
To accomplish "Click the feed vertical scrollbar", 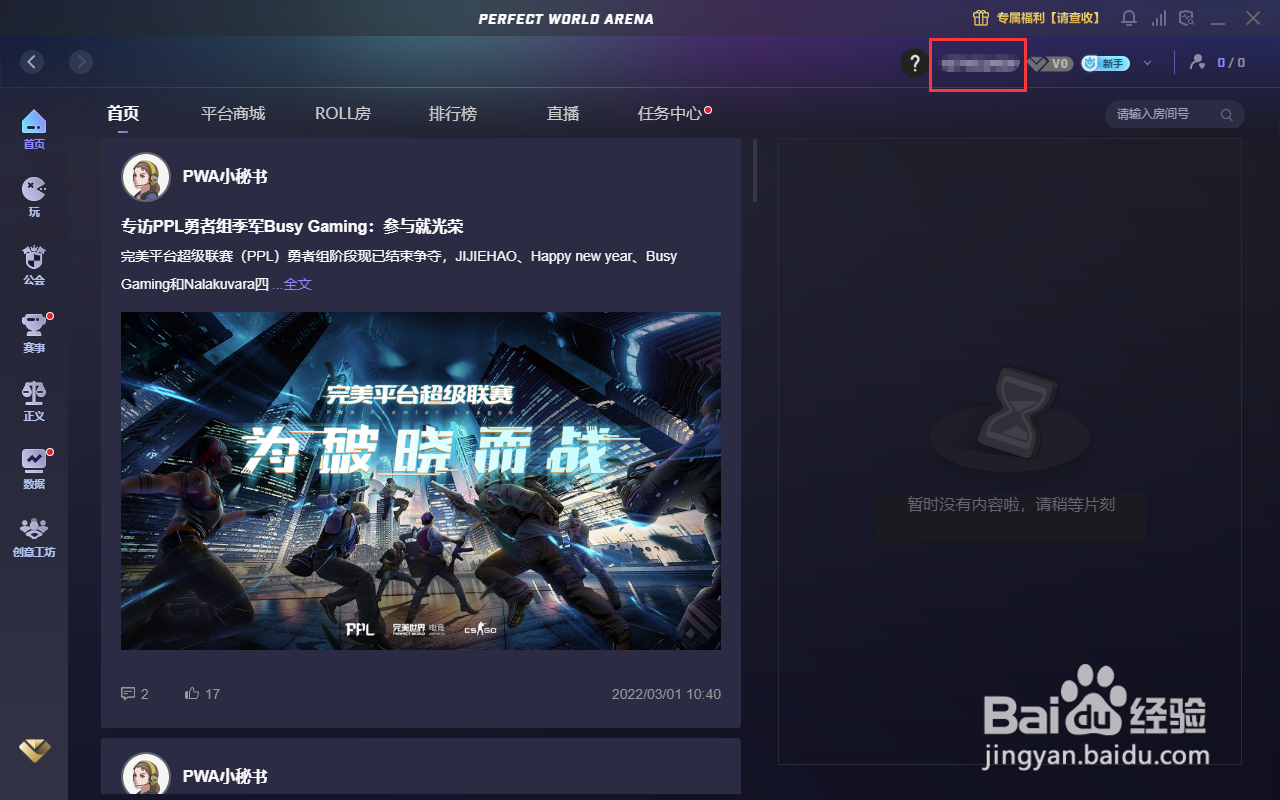I will tap(755, 171).
